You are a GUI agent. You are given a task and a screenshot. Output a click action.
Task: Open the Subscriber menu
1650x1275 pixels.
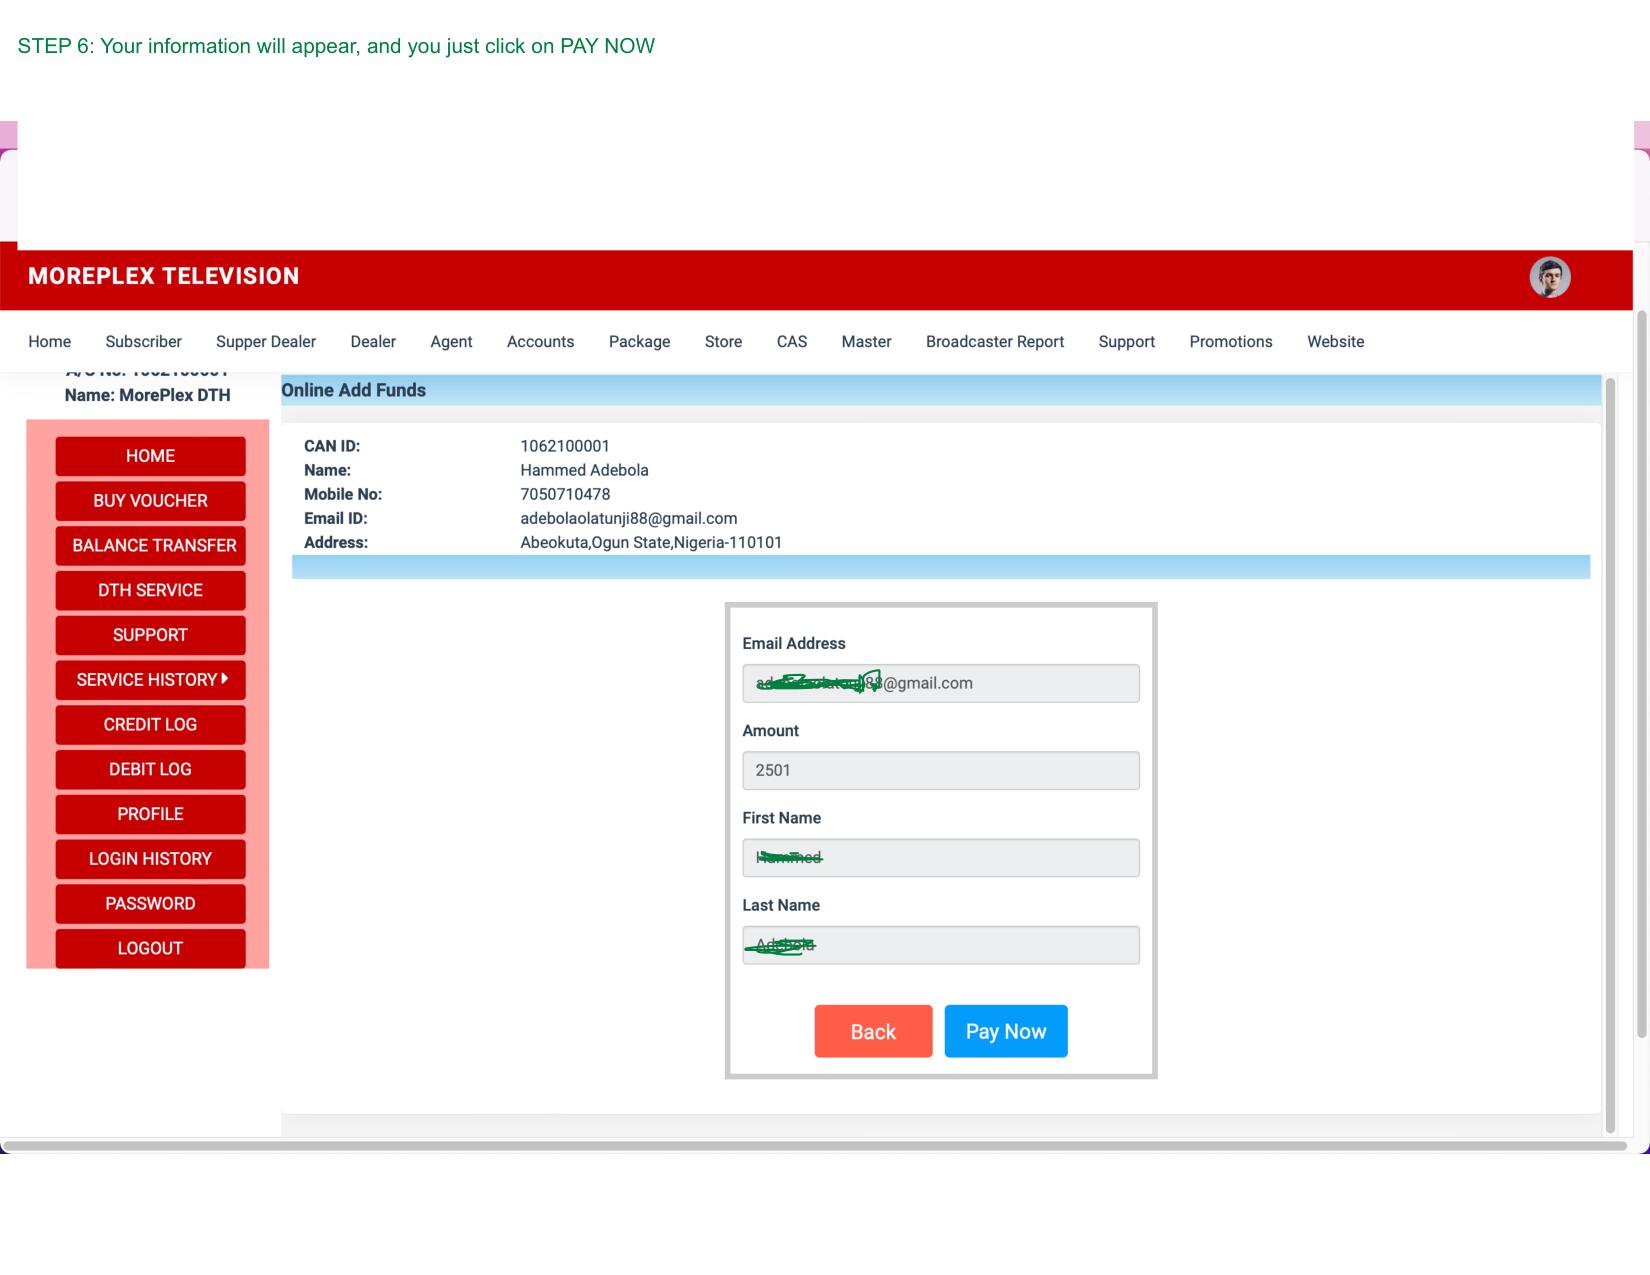tap(144, 342)
